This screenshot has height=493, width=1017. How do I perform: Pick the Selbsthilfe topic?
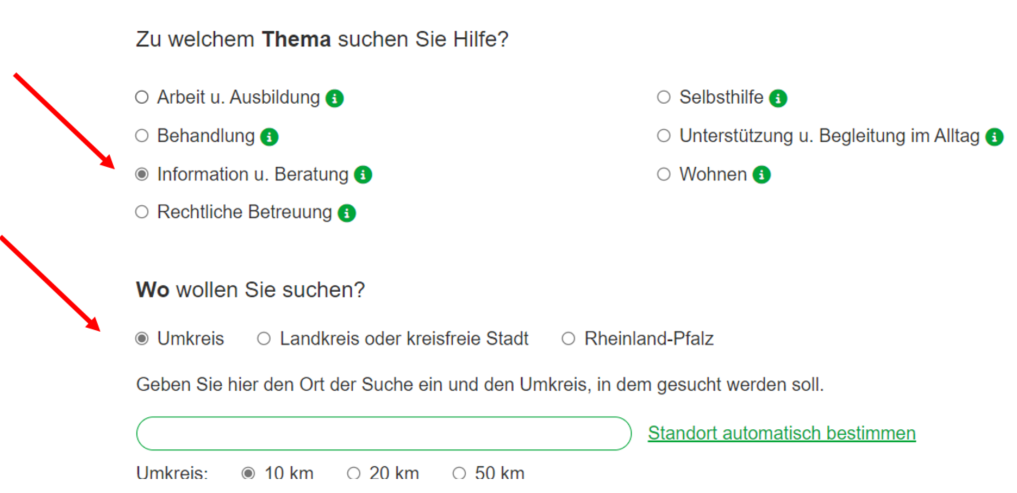[663, 98]
